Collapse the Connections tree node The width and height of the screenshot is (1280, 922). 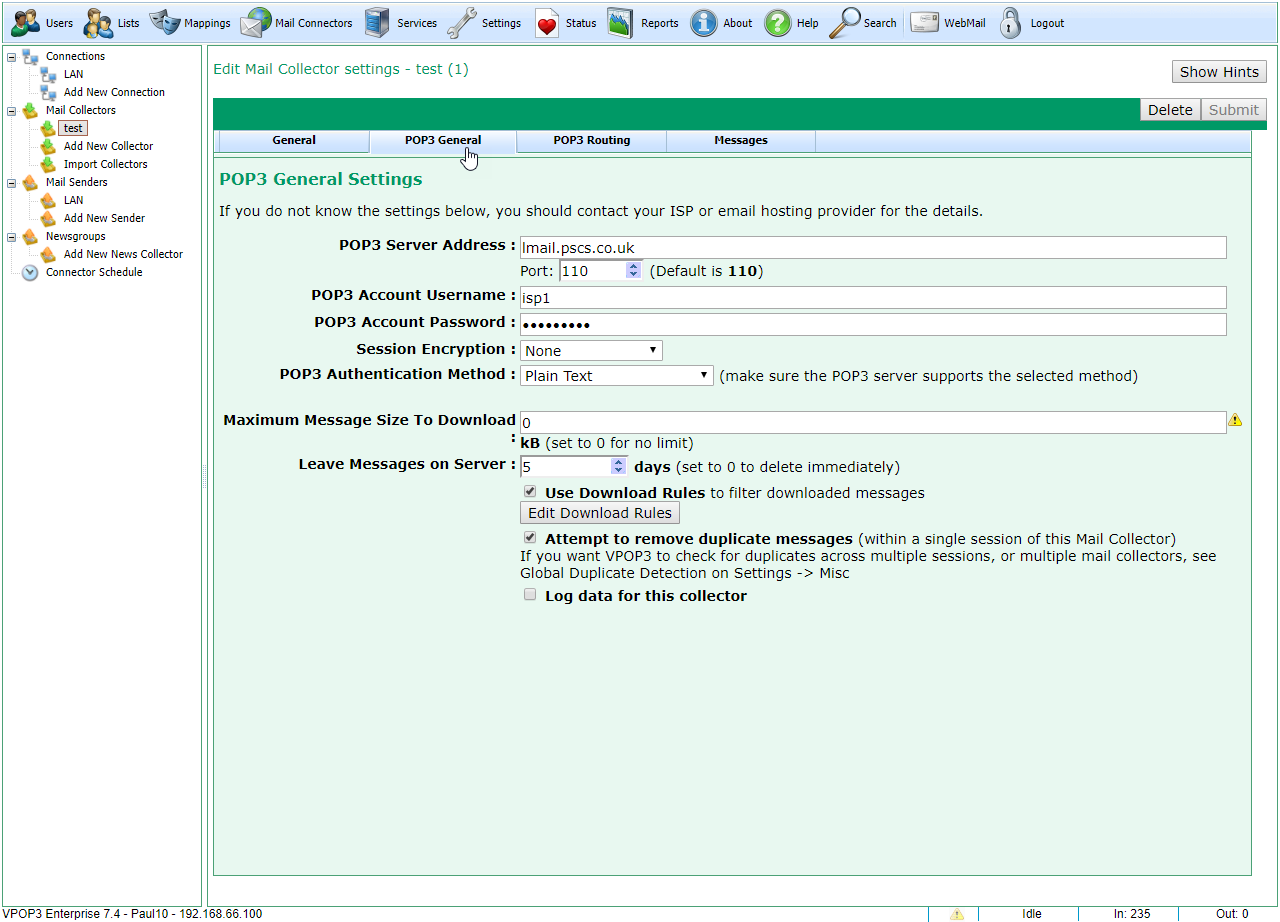[x=11, y=56]
